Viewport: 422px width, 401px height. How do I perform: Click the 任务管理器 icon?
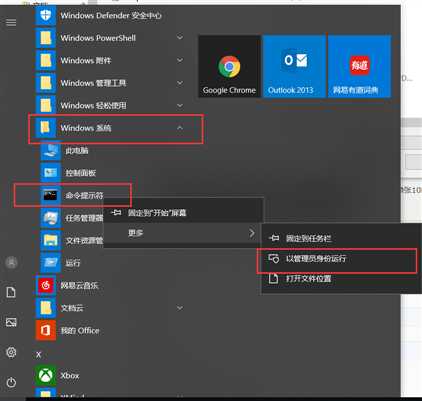point(50,218)
